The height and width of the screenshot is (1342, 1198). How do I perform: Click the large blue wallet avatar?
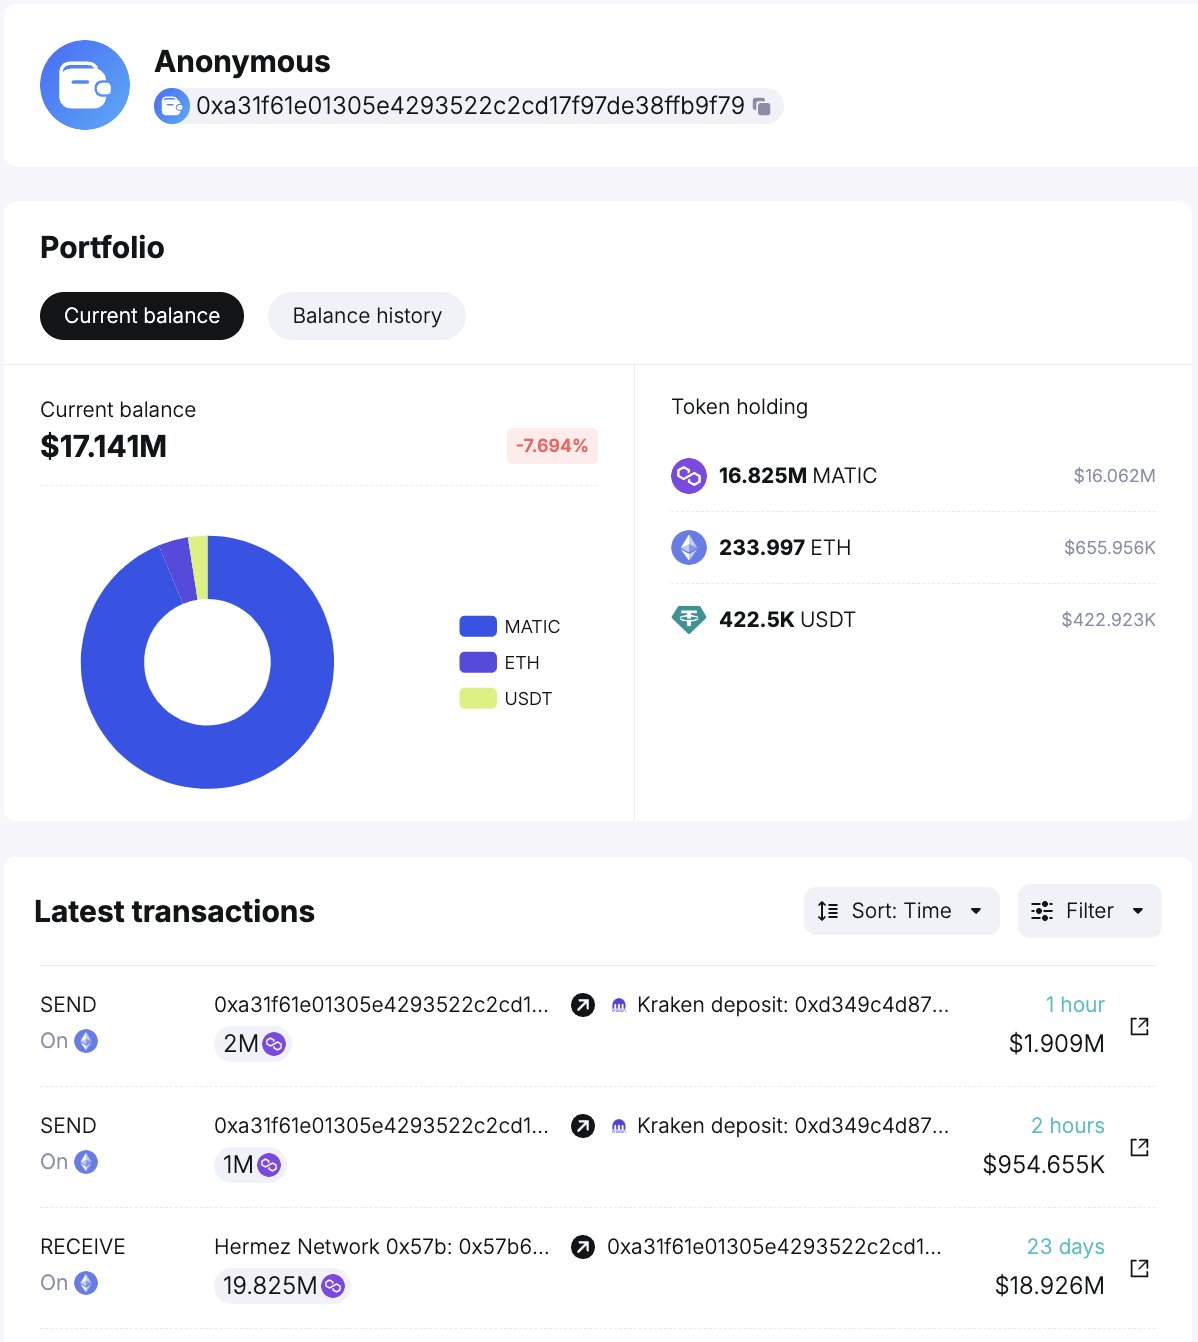(x=85, y=85)
